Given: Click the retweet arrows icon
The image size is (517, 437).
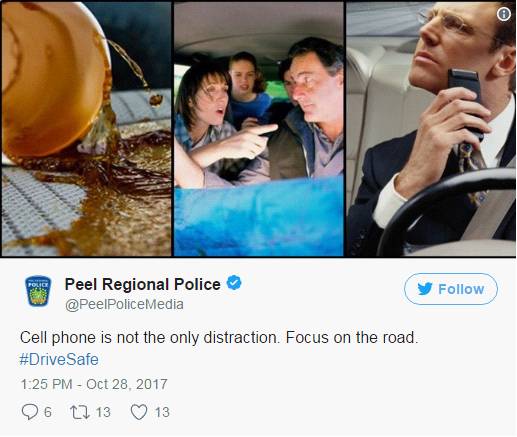Looking at the screenshot, I should (80, 412).
